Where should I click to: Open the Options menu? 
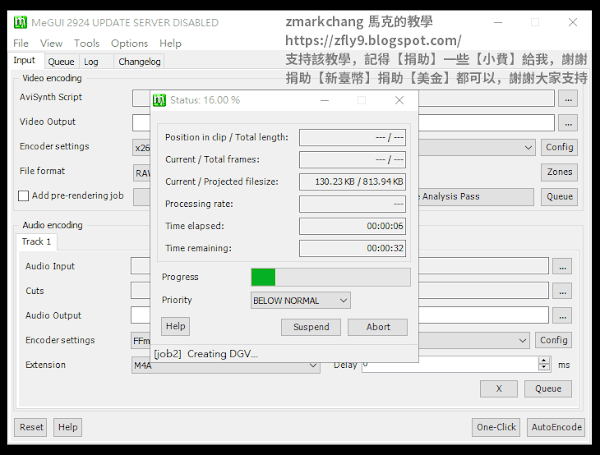click(x=129, y=43)
